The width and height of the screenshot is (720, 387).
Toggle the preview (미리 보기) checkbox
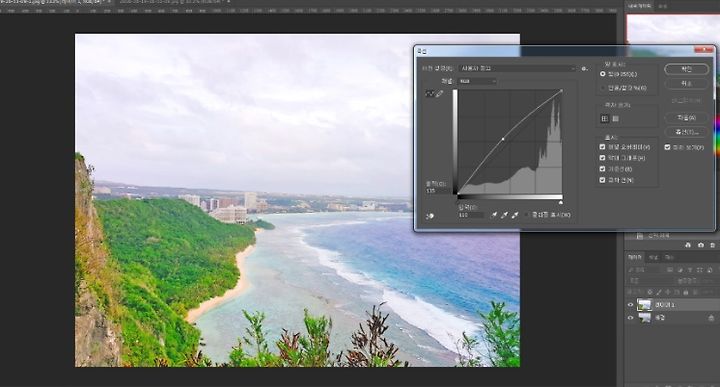pos(667,147)
